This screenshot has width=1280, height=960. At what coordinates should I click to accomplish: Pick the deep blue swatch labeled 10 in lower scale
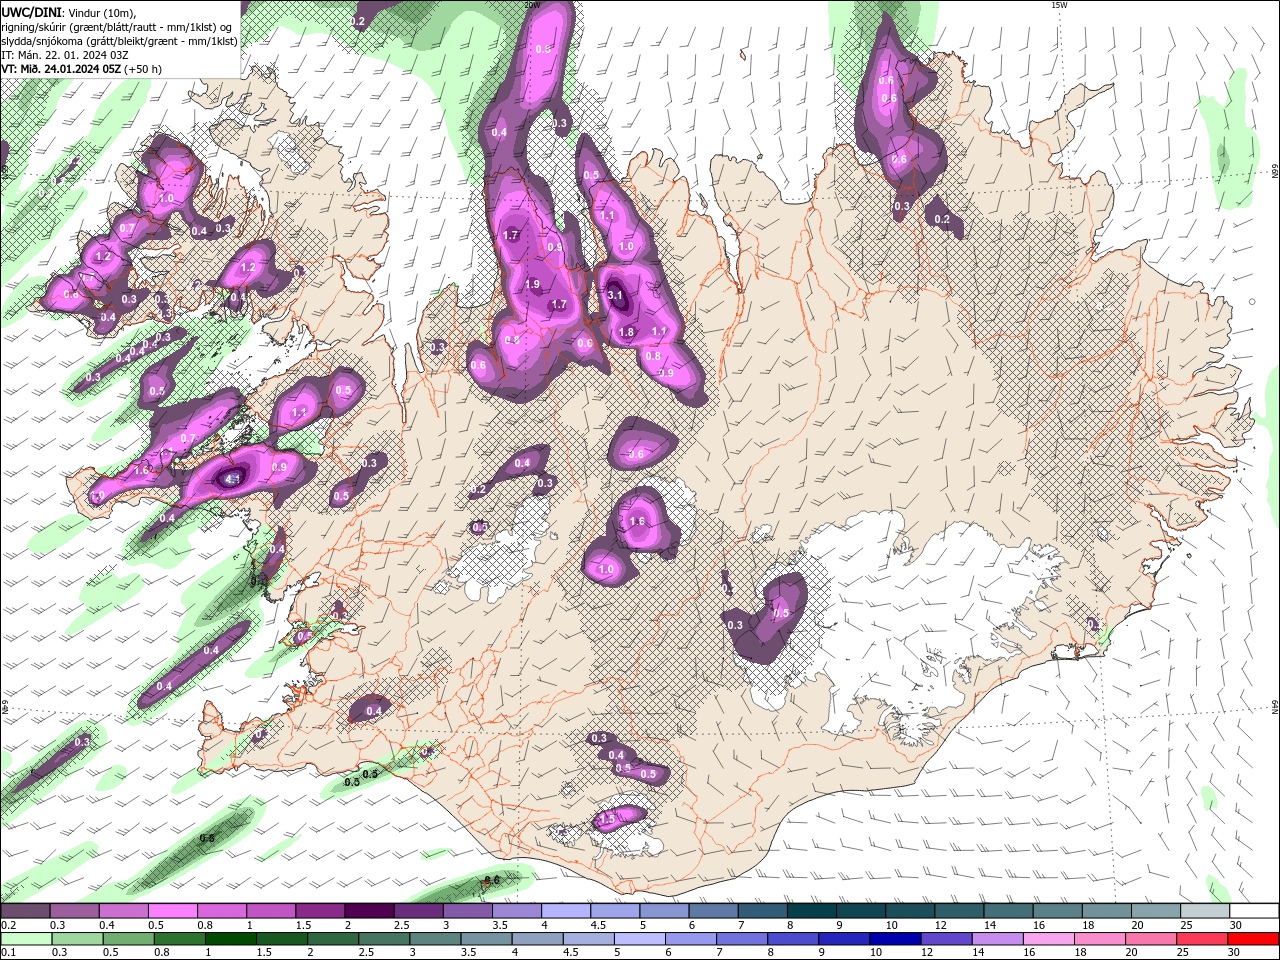click(895, 939)
